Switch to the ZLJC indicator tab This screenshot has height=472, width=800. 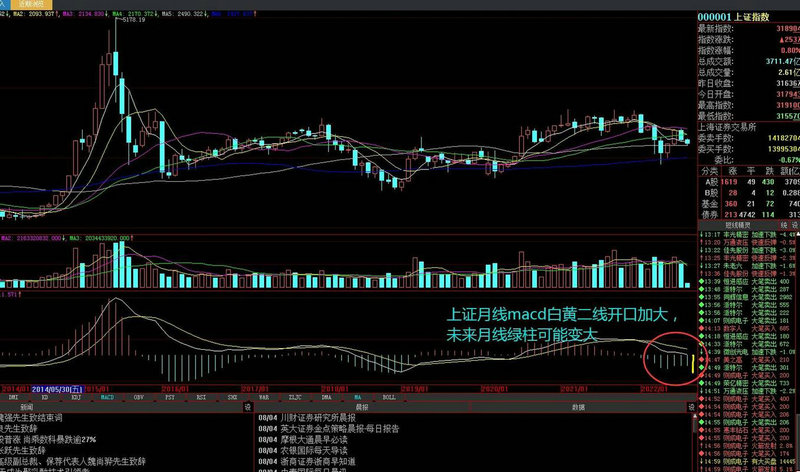294,397
